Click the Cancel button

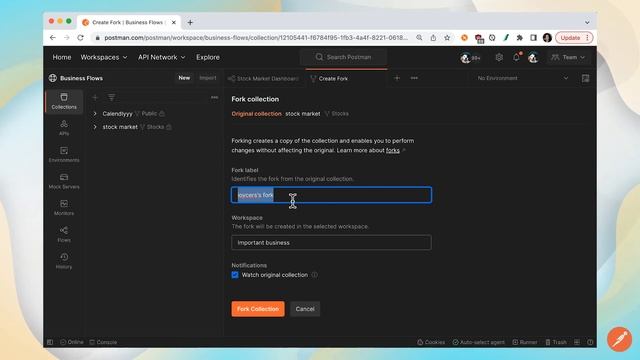tap(305, 309)
